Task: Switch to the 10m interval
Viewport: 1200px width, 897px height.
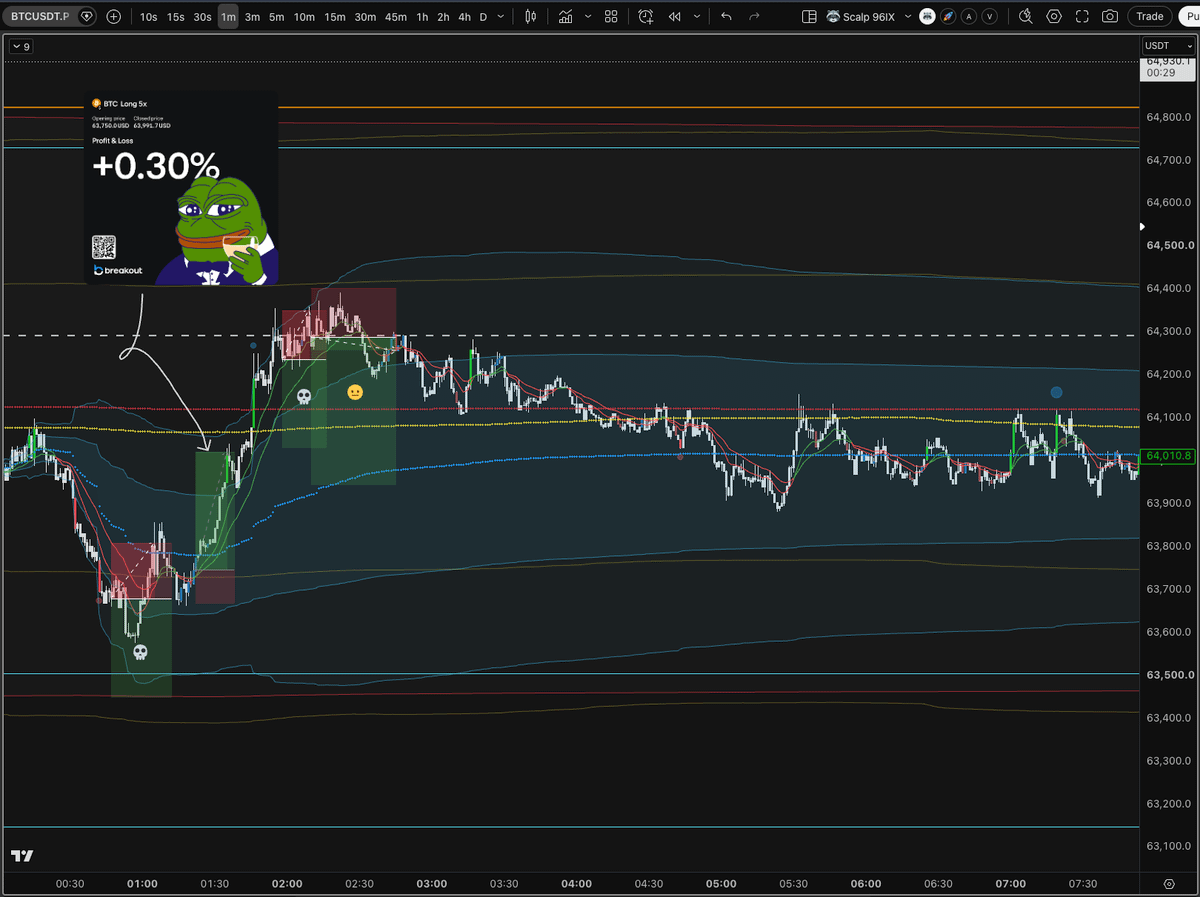Action: pyautogui.click(x=304, y=16)
